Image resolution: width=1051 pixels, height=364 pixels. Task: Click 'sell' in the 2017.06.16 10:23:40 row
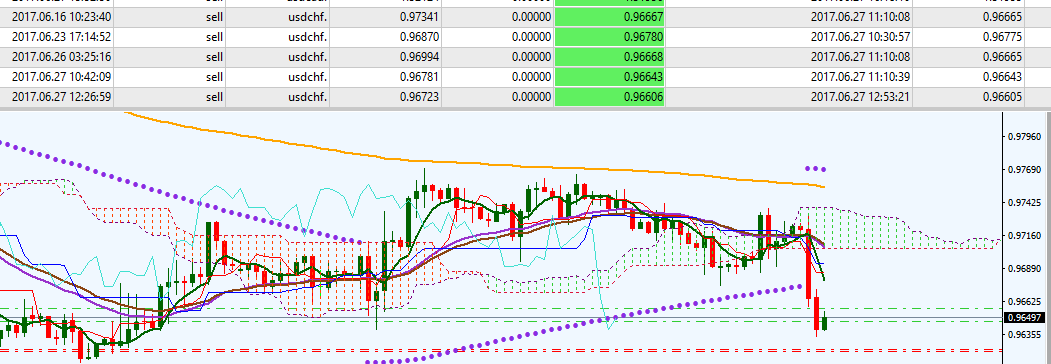point(214,16)
